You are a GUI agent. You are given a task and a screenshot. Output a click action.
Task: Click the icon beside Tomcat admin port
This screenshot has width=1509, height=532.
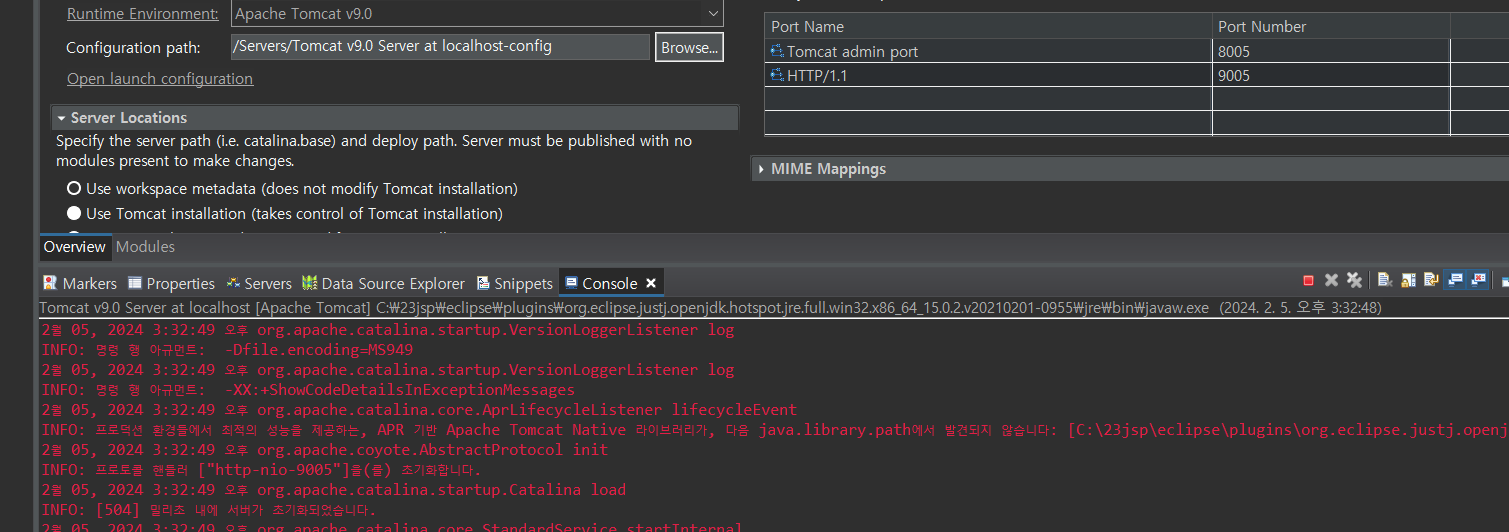[x=777, y=51]
